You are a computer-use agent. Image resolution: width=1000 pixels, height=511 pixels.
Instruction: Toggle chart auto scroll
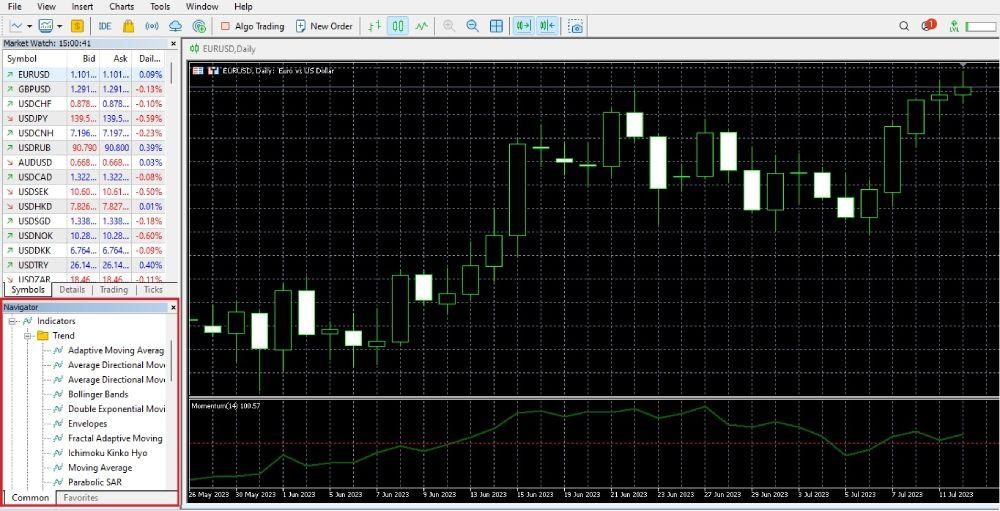click(x=524, y=26)
